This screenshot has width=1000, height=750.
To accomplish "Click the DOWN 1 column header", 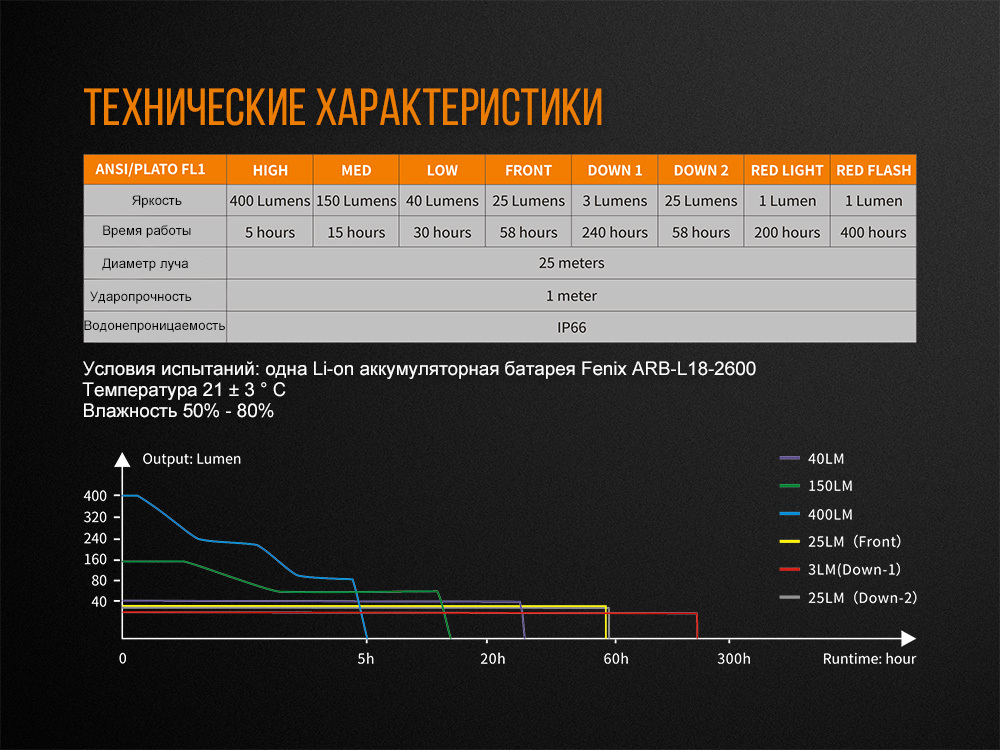I will (614, 170).
